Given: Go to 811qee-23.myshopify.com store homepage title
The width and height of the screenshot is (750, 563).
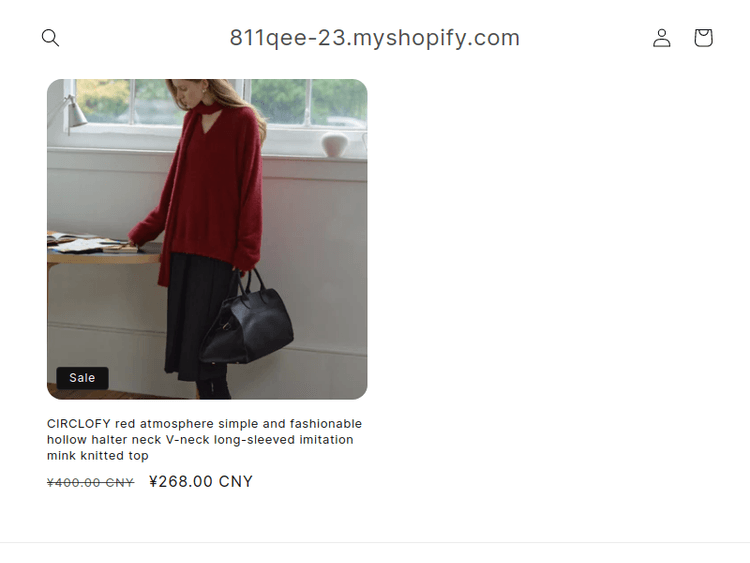Looking at the screenshot, I should pos(375,38).
